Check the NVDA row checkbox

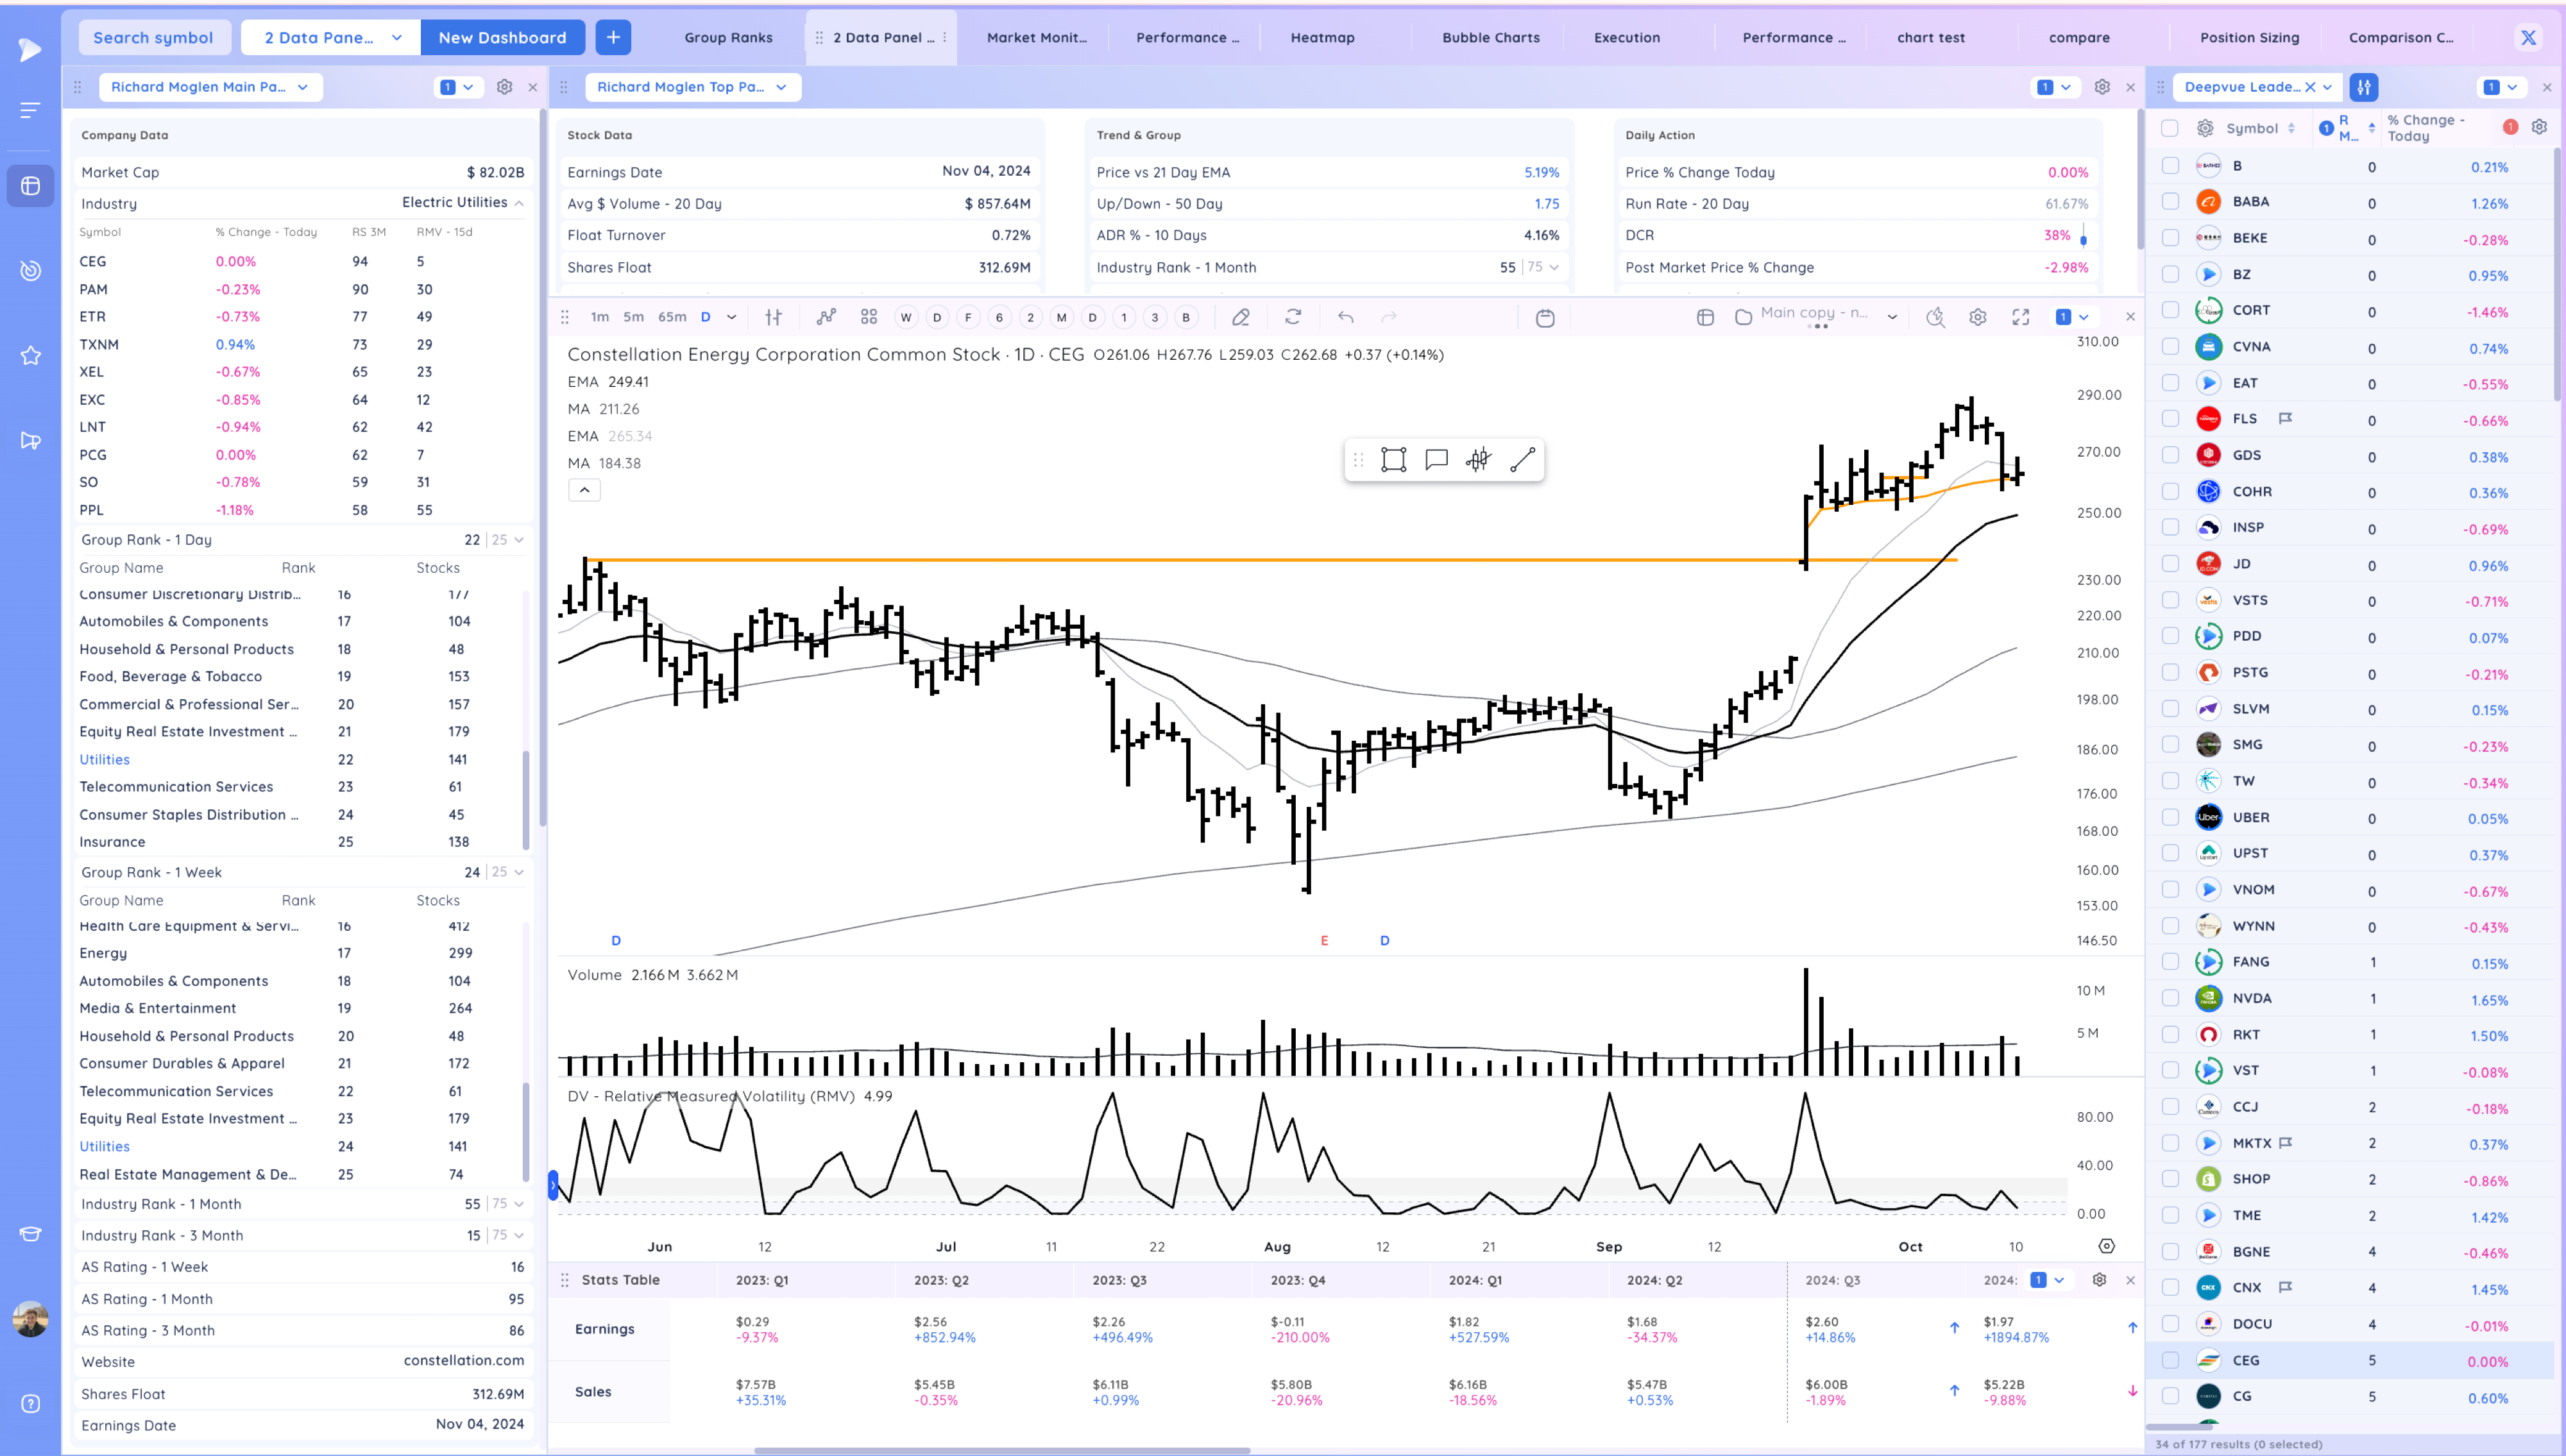(x=2170, y=998)
